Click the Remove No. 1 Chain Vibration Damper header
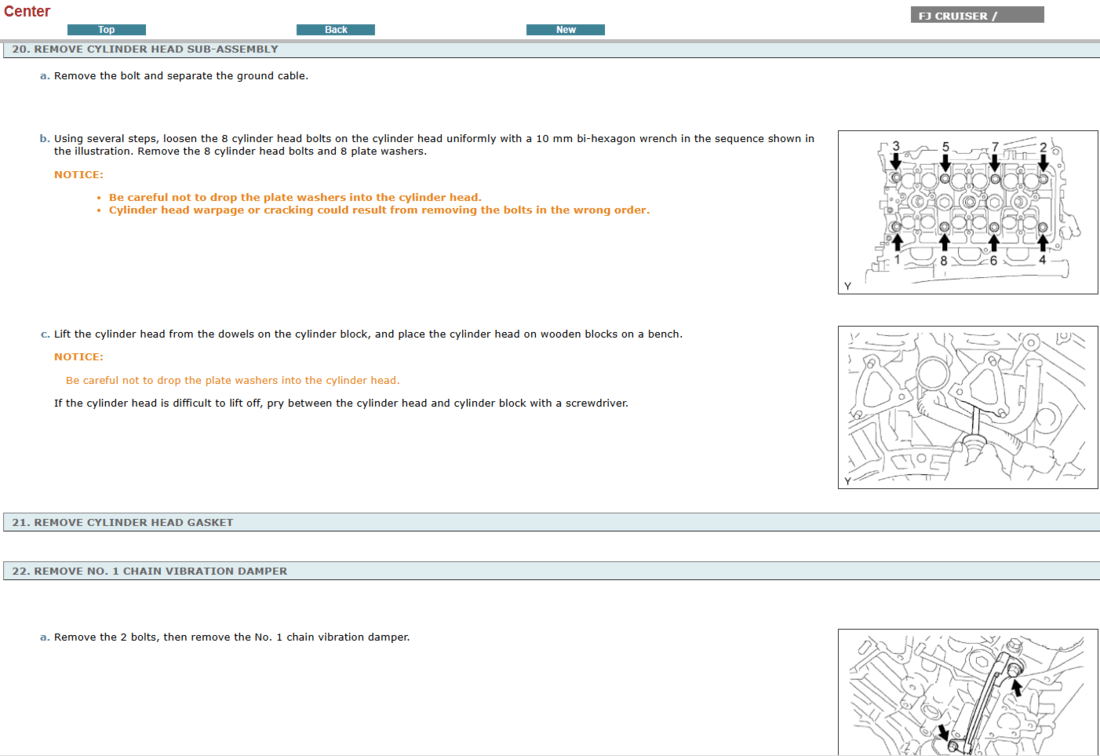The height and width of the screenshot is (756, 1100). pyautogui.click(x=149, y=571)
